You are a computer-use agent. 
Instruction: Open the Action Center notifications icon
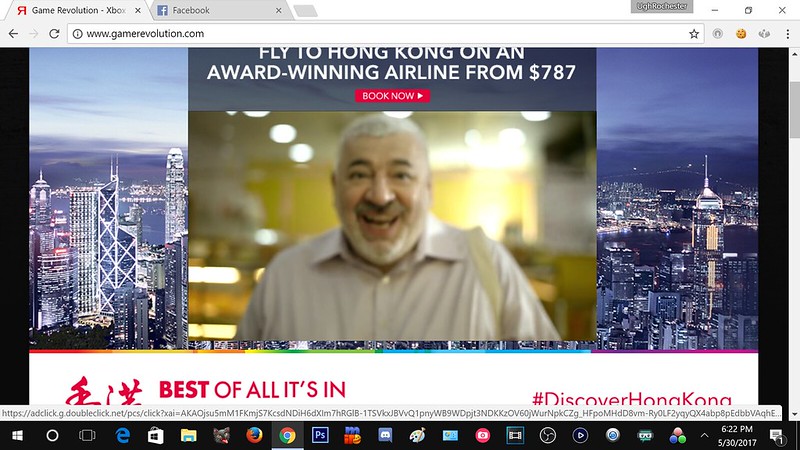777,435
